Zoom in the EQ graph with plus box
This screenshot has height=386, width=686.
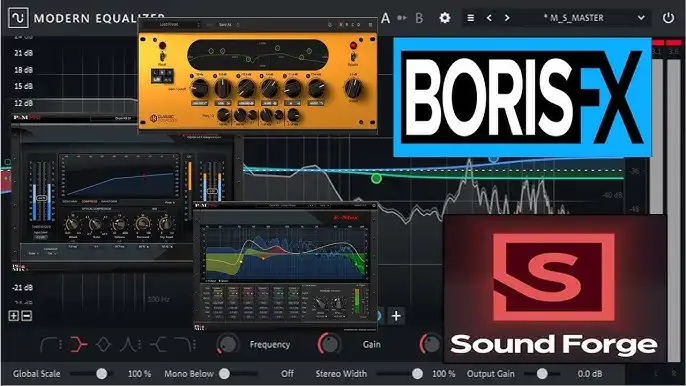click(14, 316)
